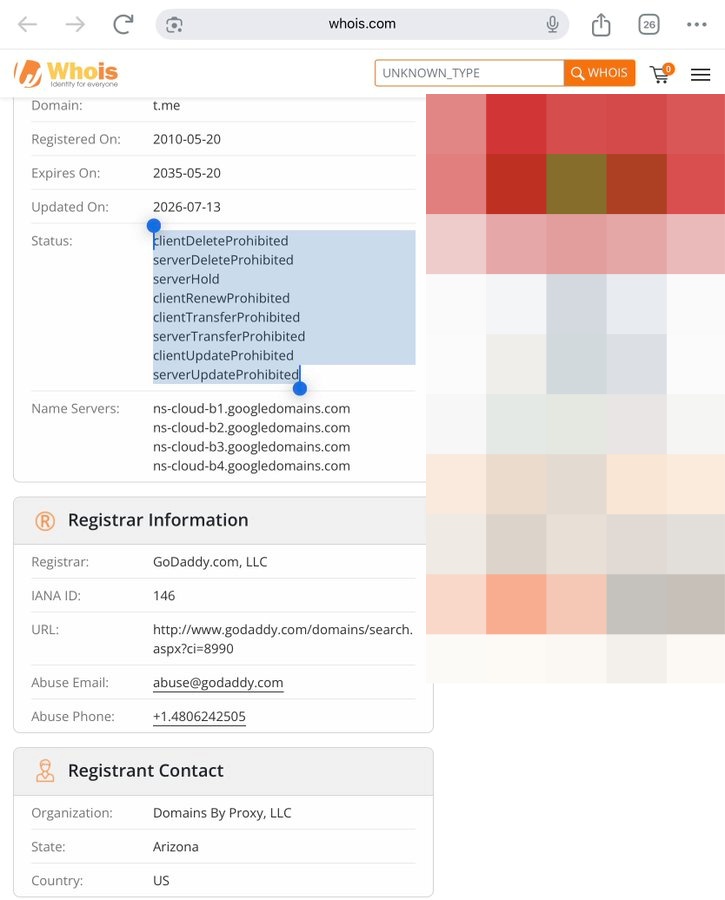Click the Name Servers: label
The width and height of the screenshot is (725, 900).
point(75,409)
